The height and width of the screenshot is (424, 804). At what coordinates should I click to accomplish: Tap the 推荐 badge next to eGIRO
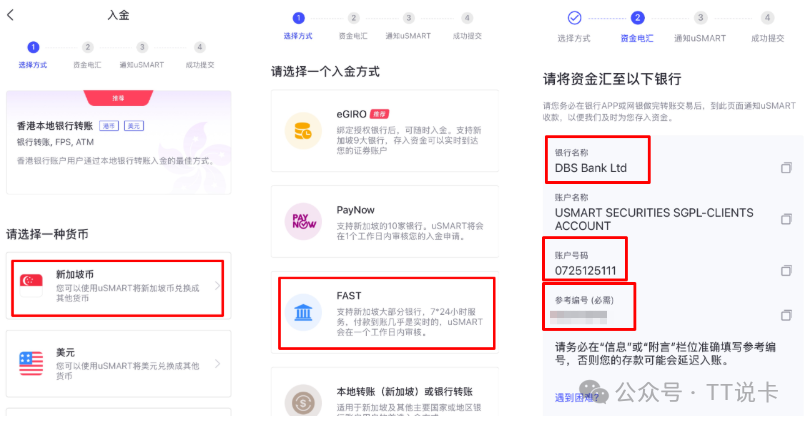pyautogui.click(x=379, y=114)
